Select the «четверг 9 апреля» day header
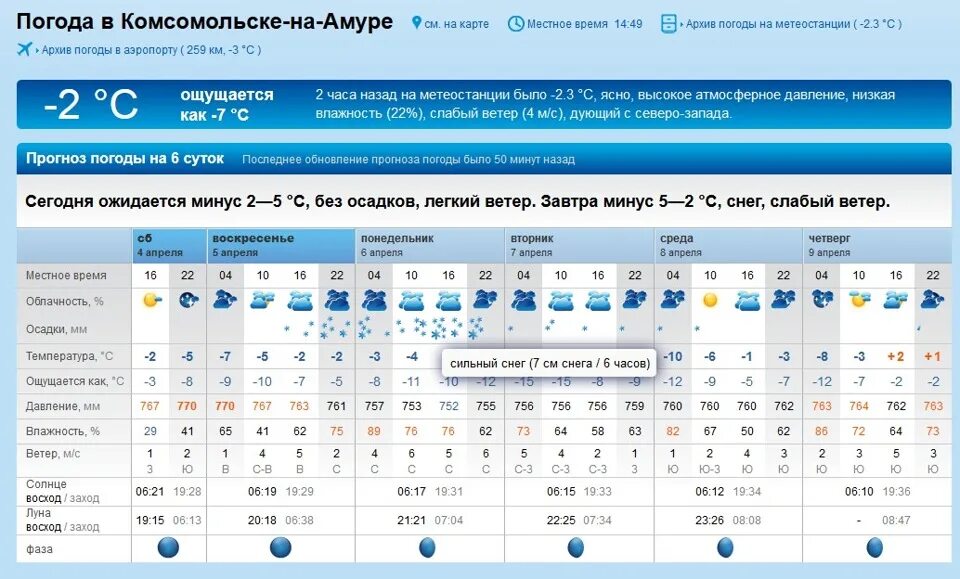960x579 pixels. (x=877, y=245)
